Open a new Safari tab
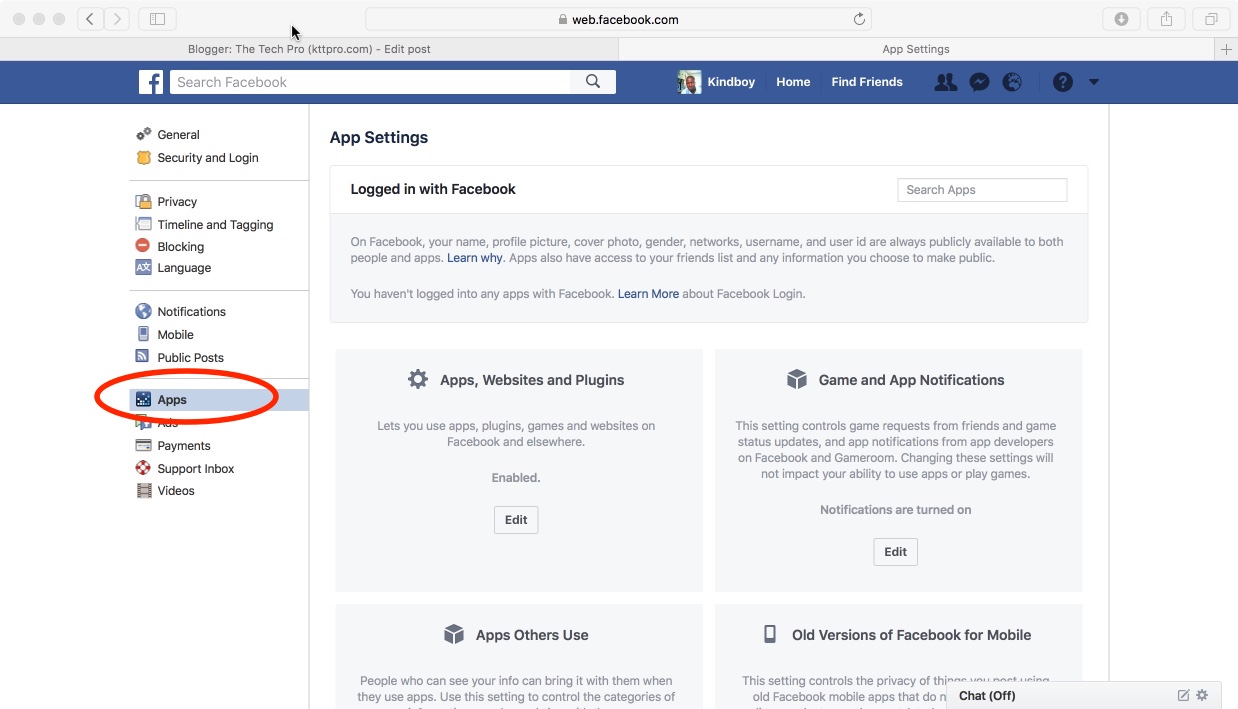1238x709 pixels. [1226, 49]
